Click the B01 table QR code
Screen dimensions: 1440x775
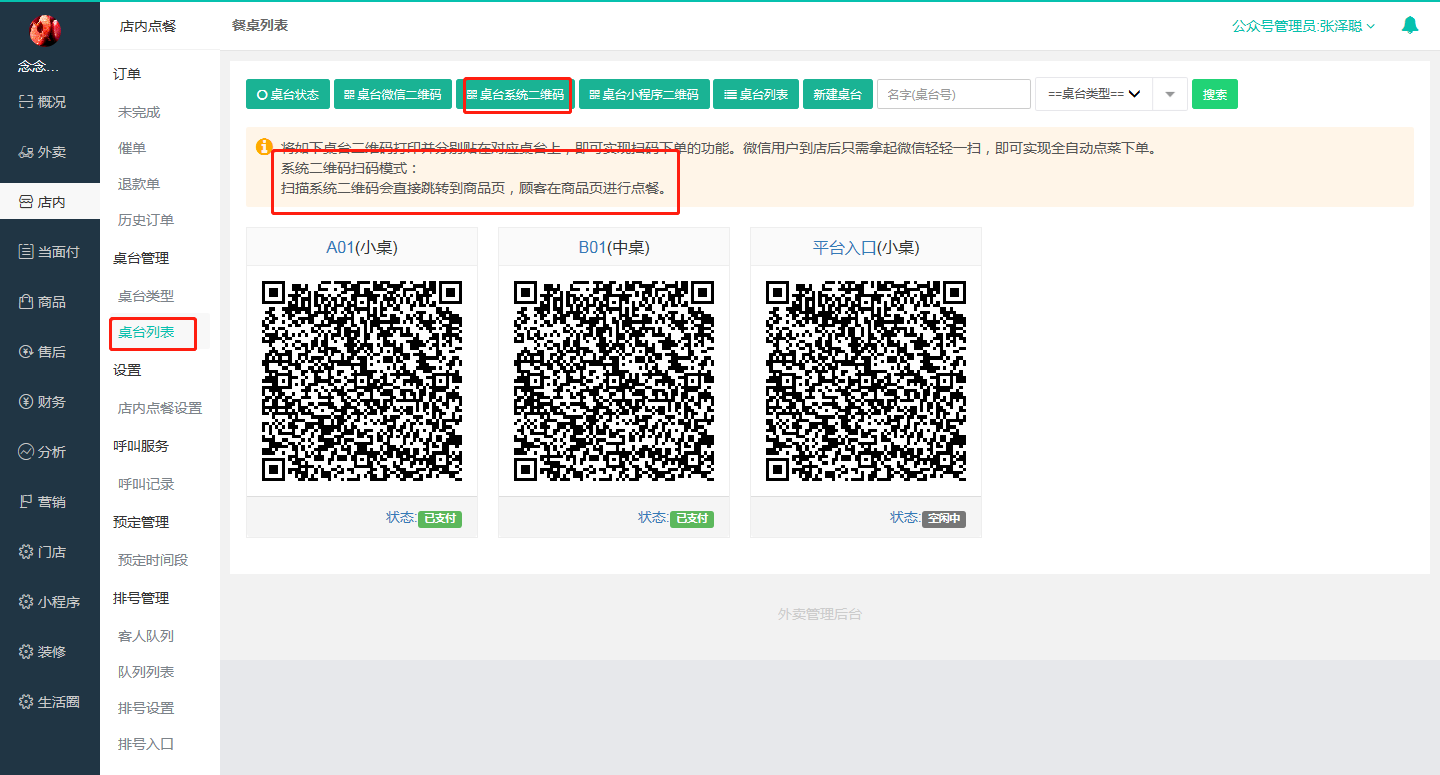[614, 381]
